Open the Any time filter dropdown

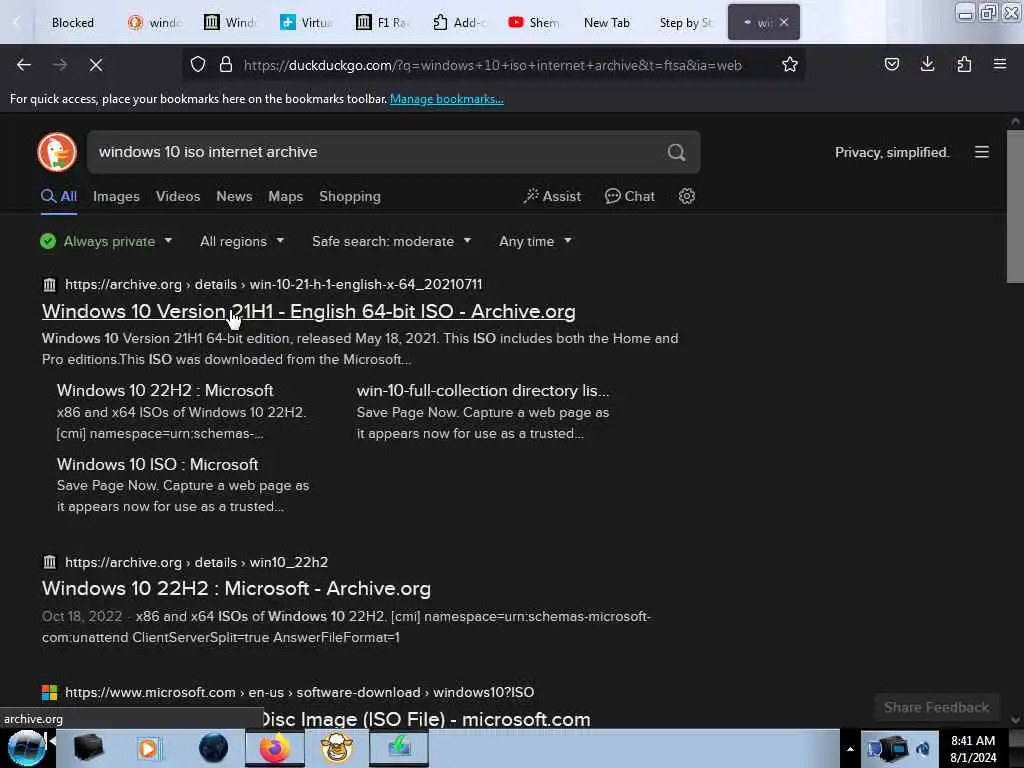[535, 241]
